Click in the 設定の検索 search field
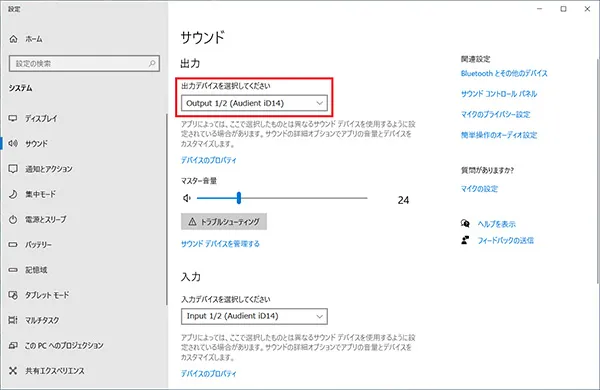 tap(84, 64)
